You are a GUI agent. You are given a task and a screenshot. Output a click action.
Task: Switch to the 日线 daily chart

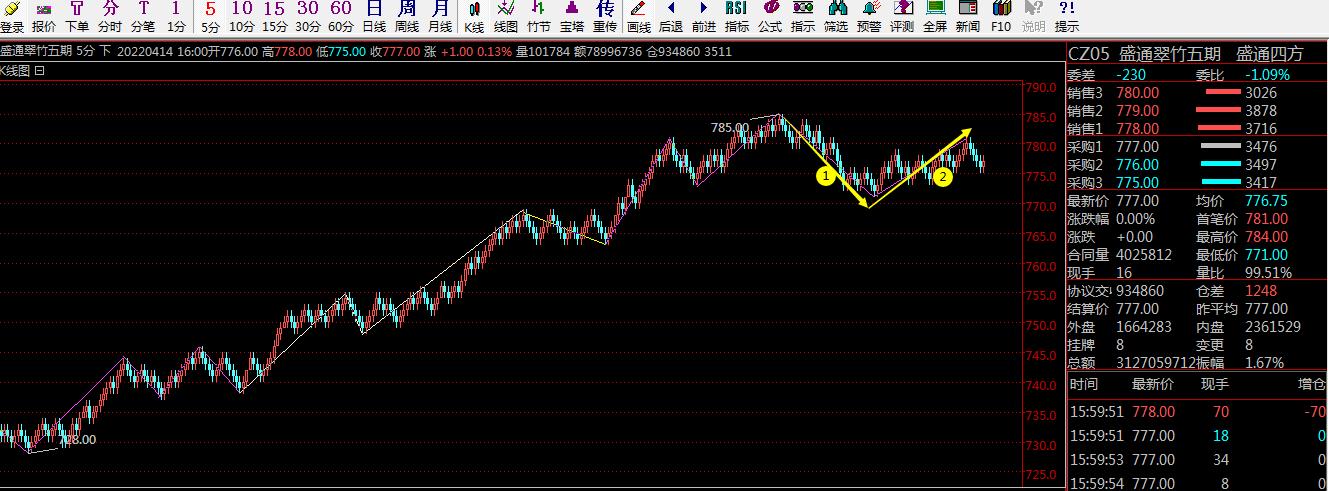click(x=374, y=17)
